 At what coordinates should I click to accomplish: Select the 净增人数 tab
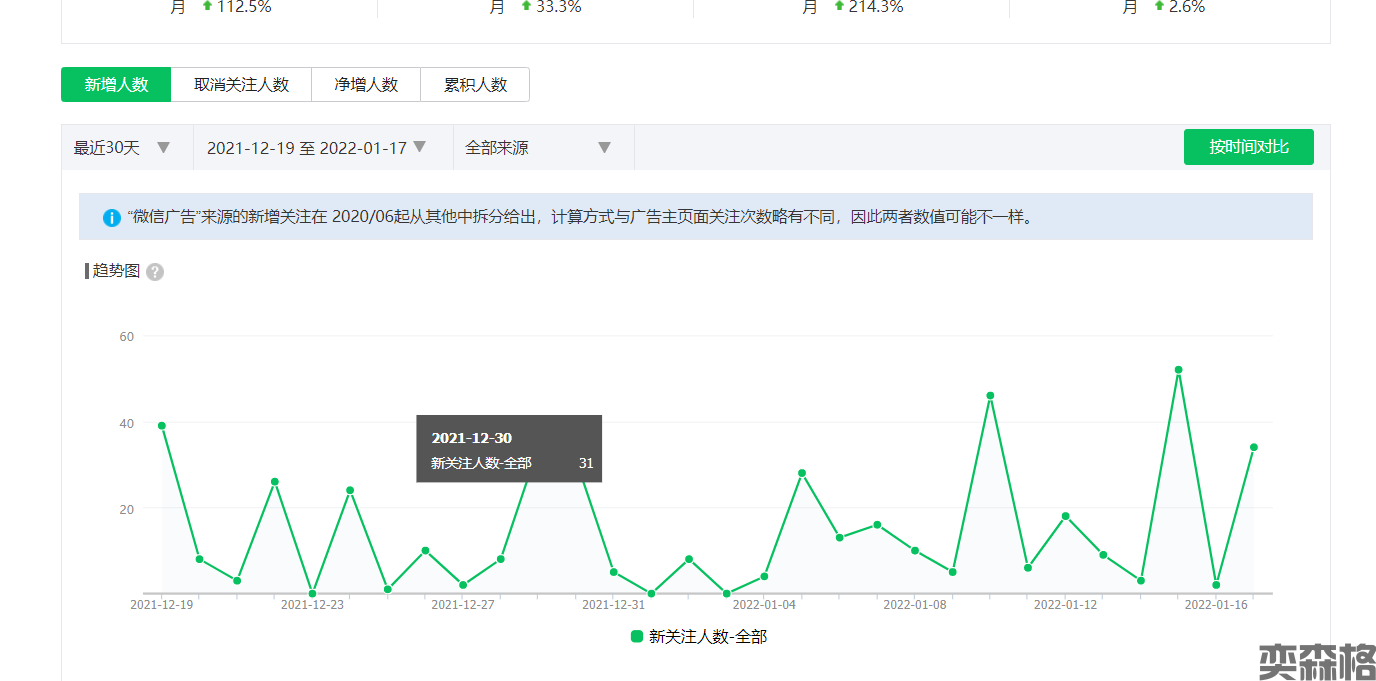click(x=366, y=85)
